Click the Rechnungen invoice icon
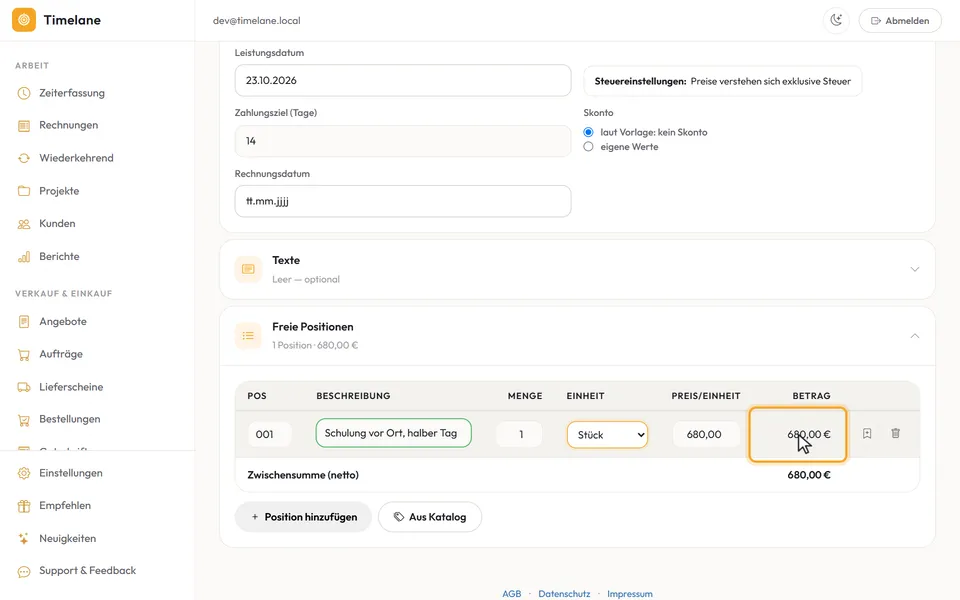 (24, 126)
